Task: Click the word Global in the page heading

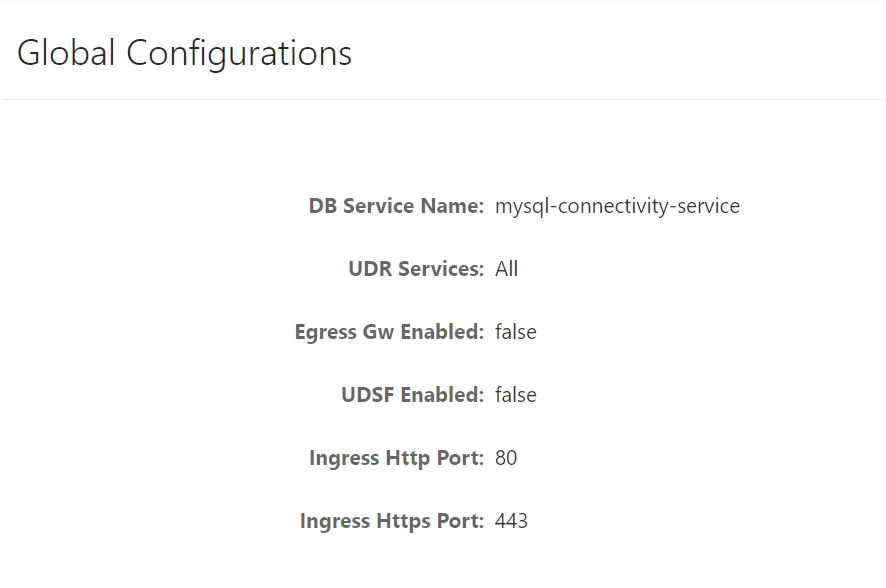Action: pyautogui.click(x=66, y=53)
